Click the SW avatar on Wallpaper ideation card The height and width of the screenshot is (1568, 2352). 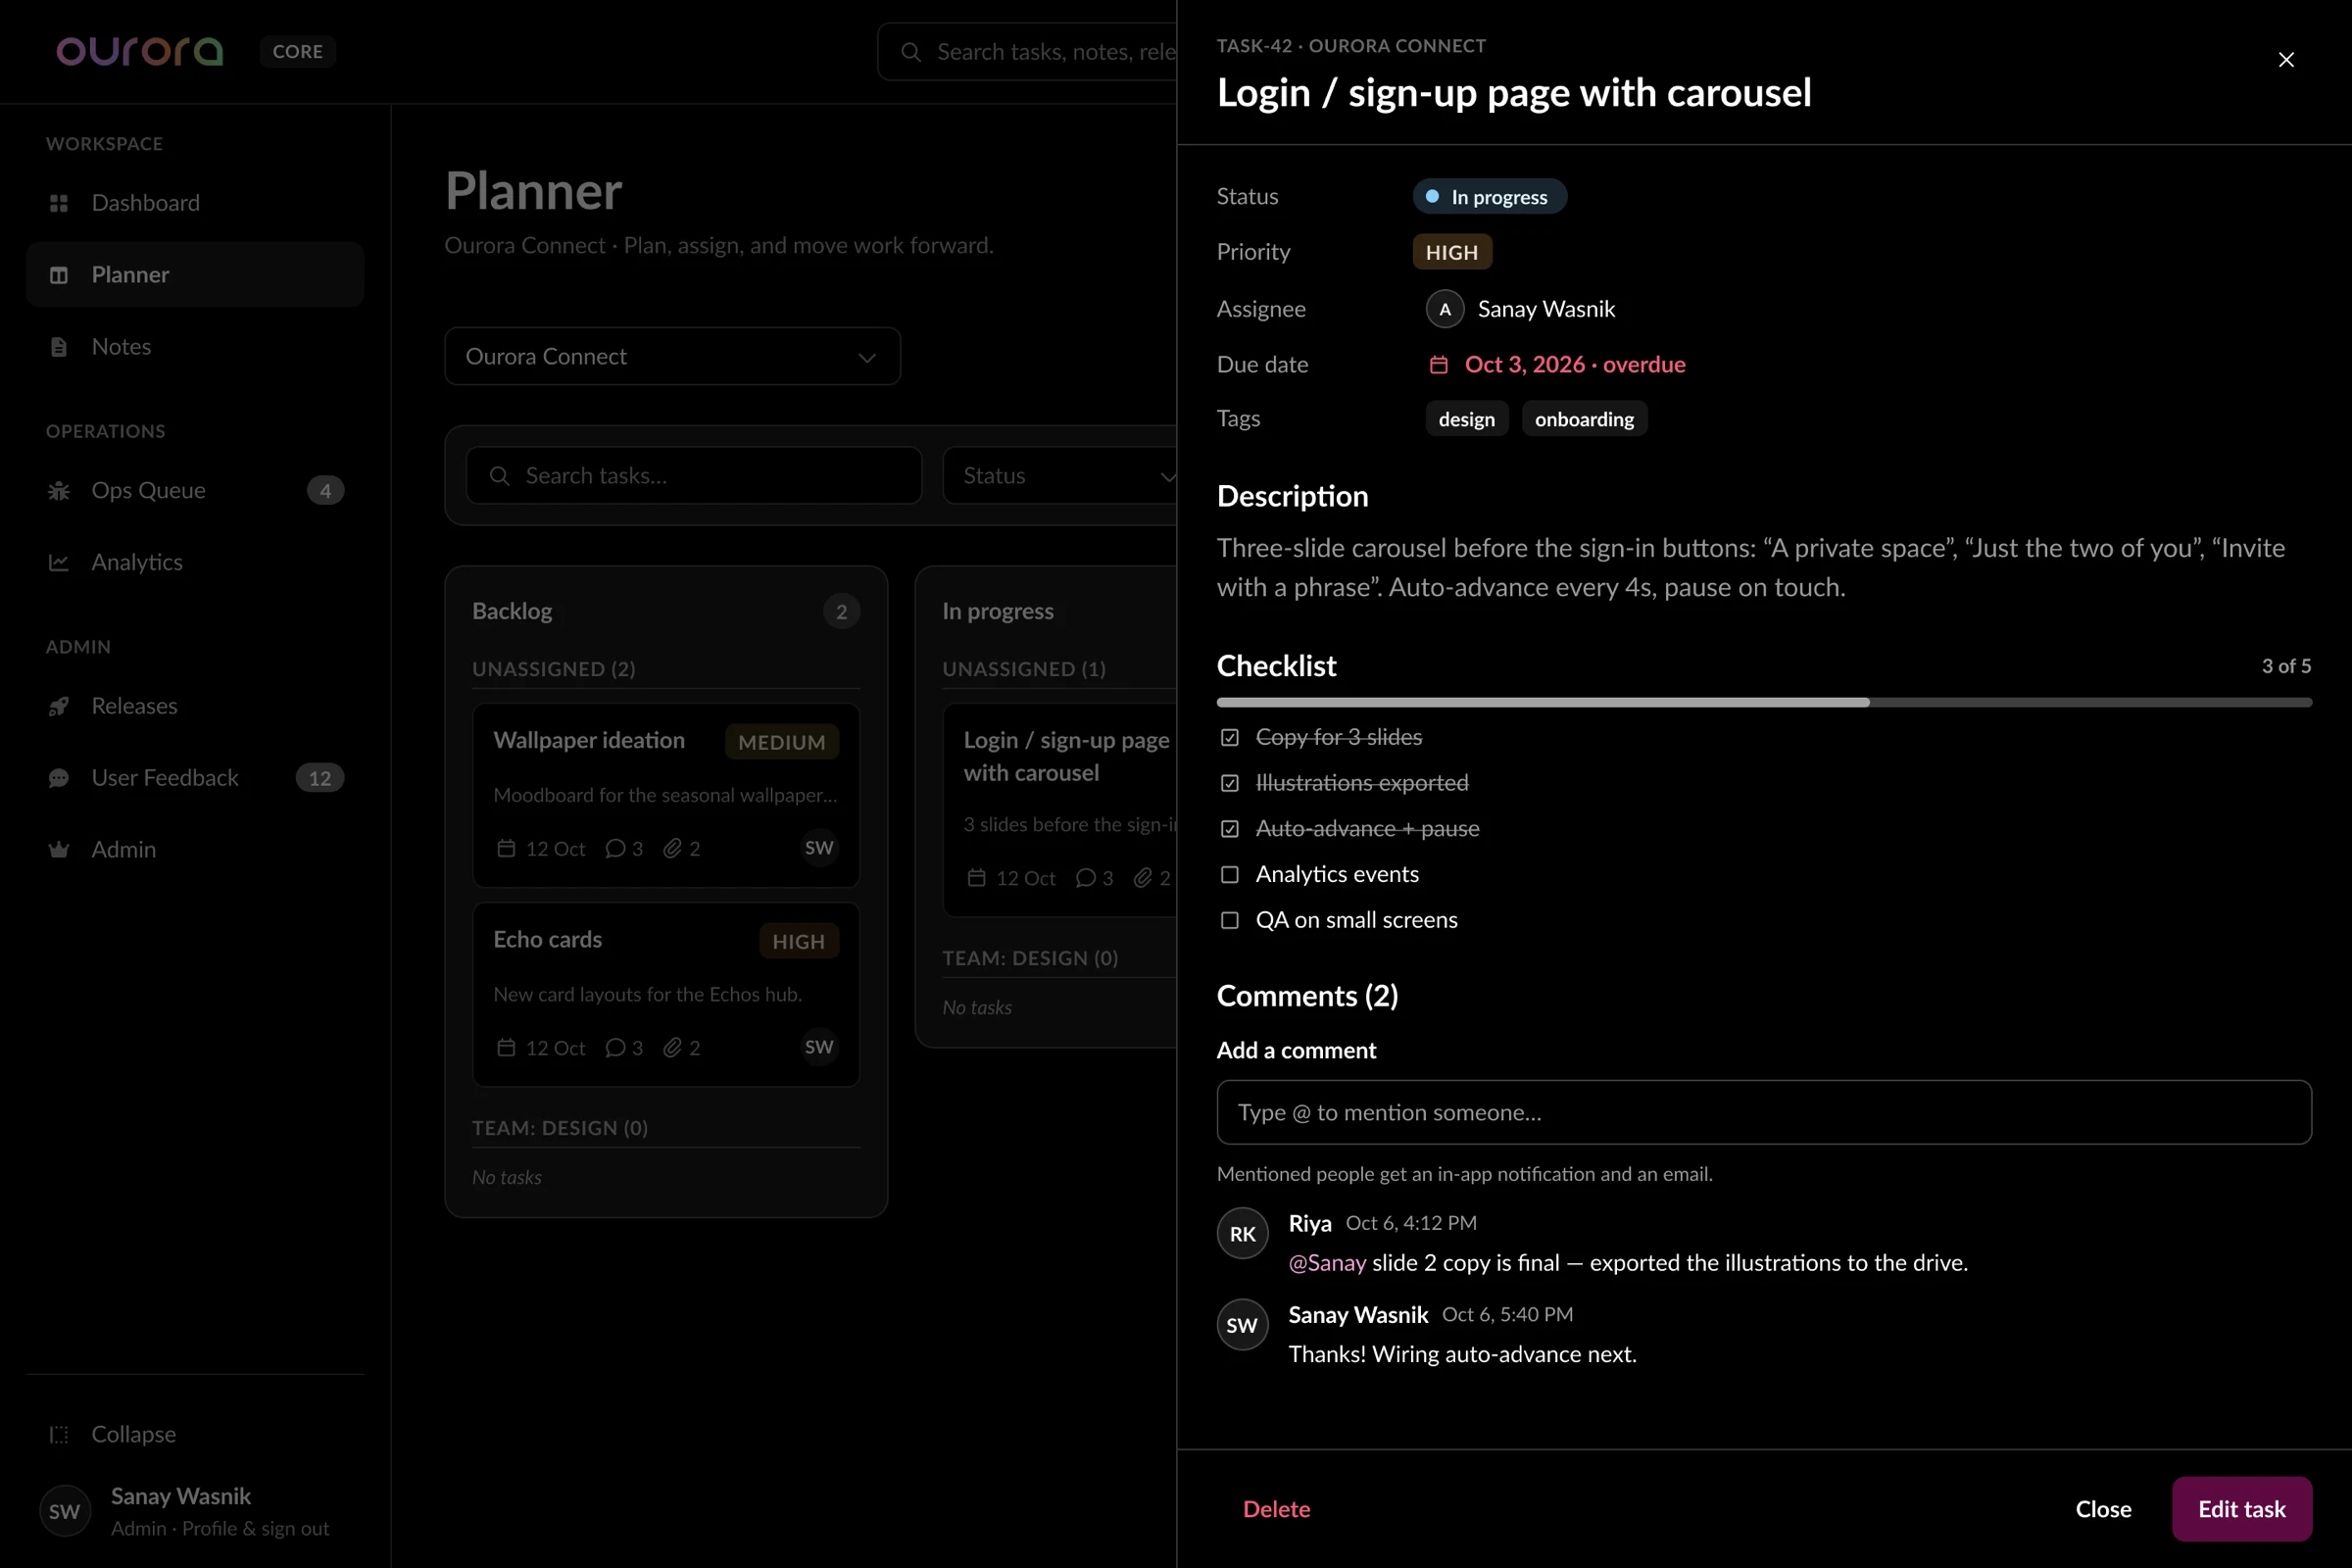coord(819,848)
